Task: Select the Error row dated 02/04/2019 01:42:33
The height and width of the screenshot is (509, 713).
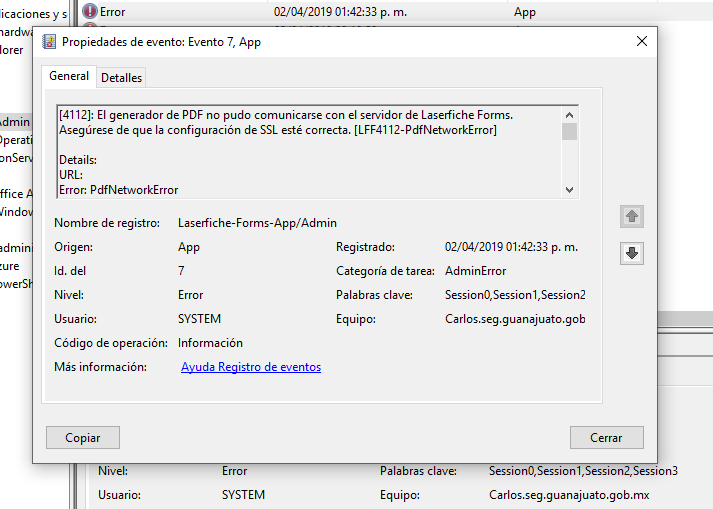Action: [396, 12]
